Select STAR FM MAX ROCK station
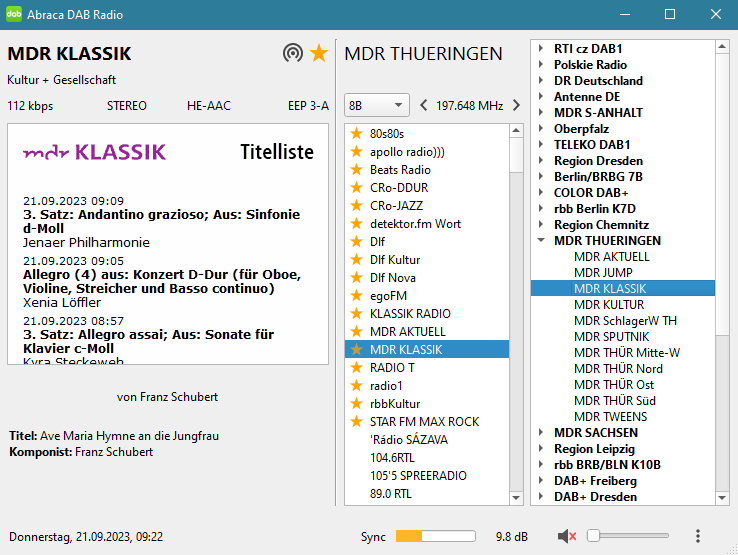This screenshot has width=738, height=555. [427, 421]
